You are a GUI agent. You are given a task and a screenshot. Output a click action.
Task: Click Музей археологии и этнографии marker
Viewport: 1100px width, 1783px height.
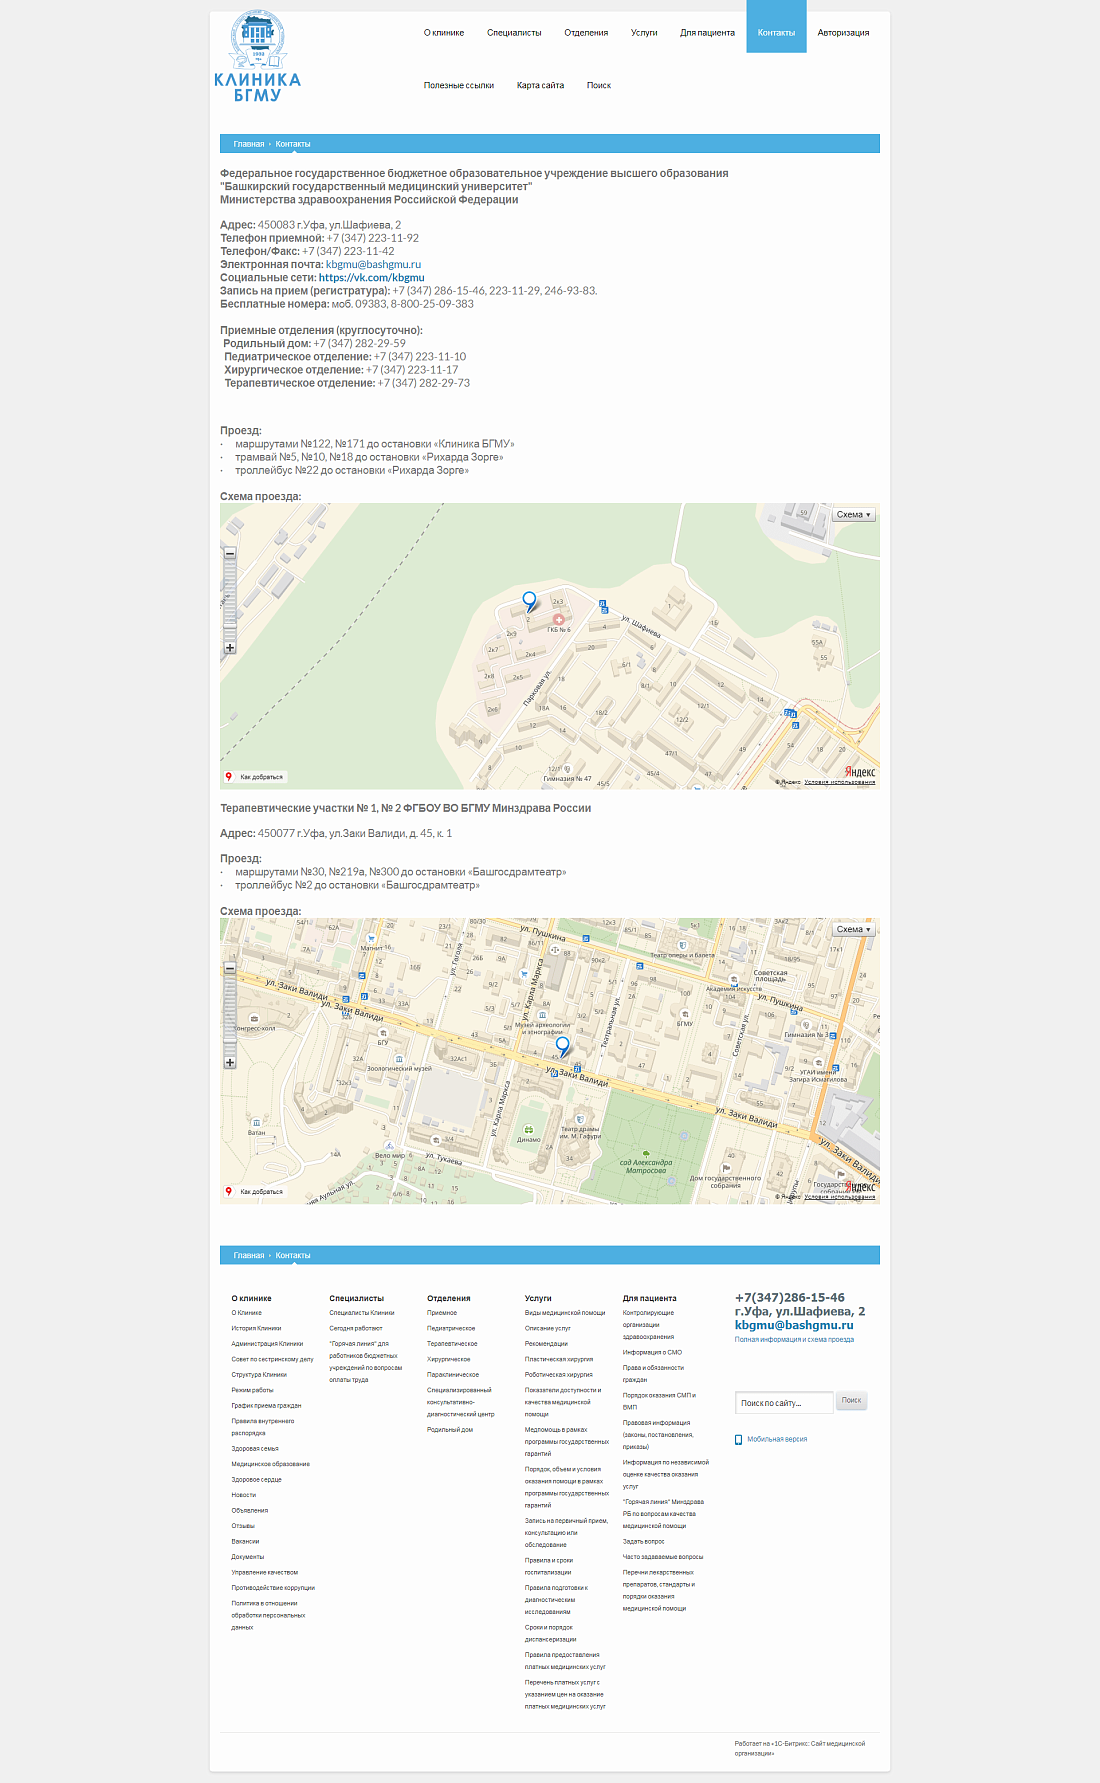543,1015
